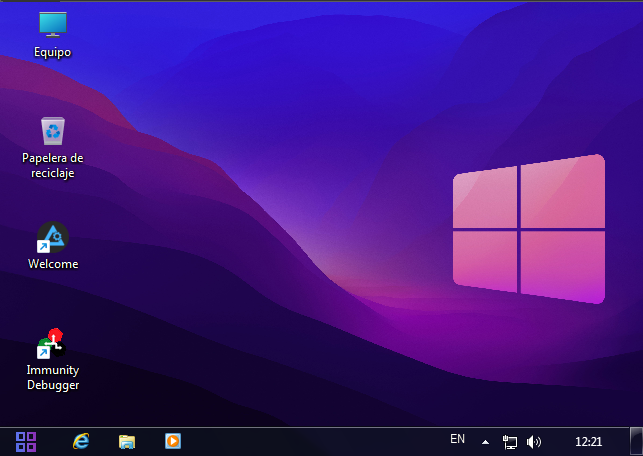
Task: Click the EN language indicator
Action: point(458,439)
